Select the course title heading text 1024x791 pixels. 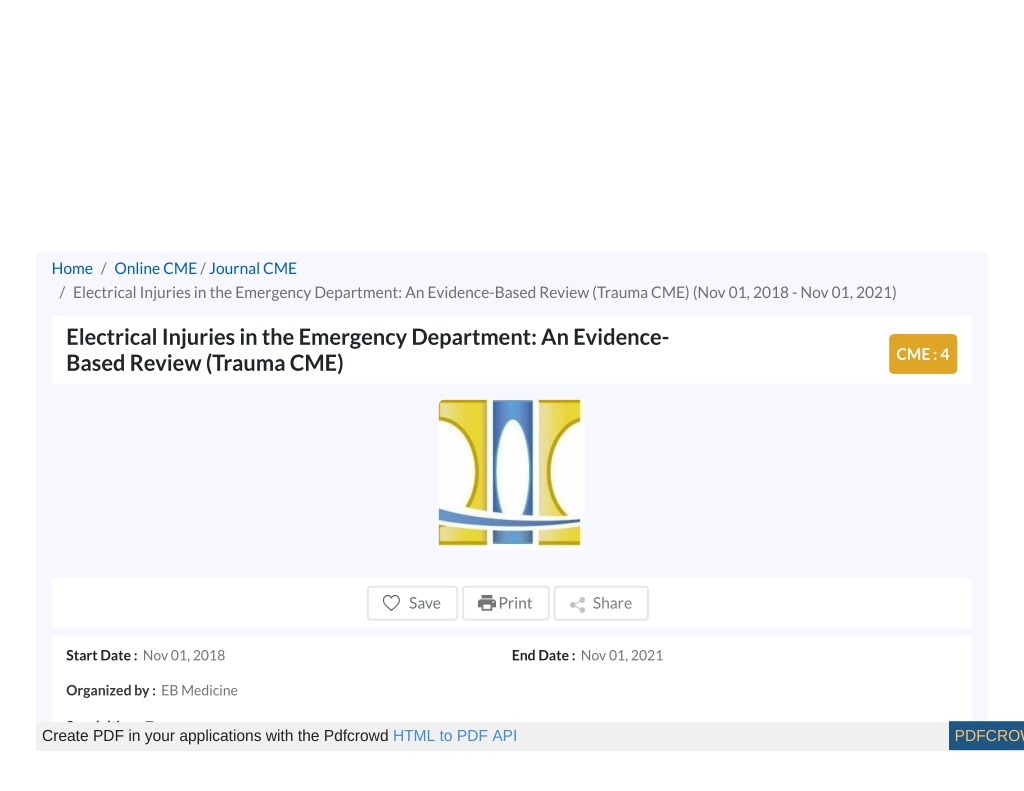pyautogui.click(x=368, y=350)
